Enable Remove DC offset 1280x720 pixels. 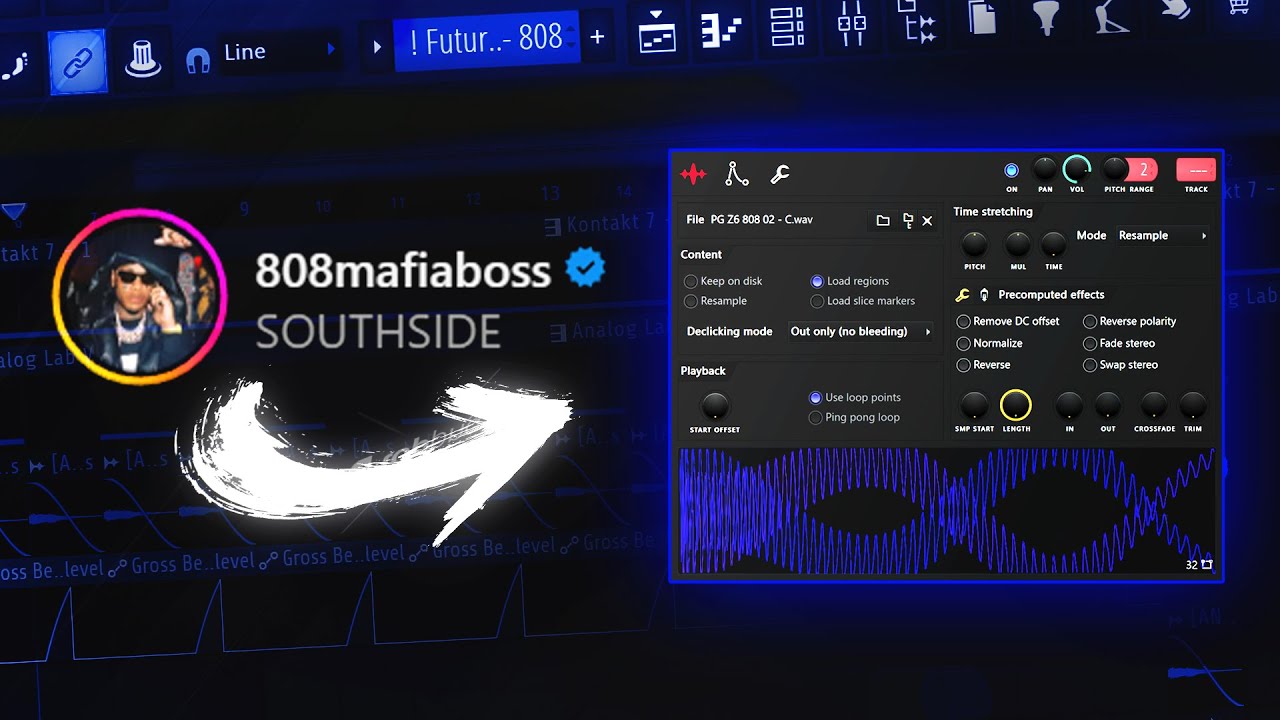click(x=1008, y=321)
